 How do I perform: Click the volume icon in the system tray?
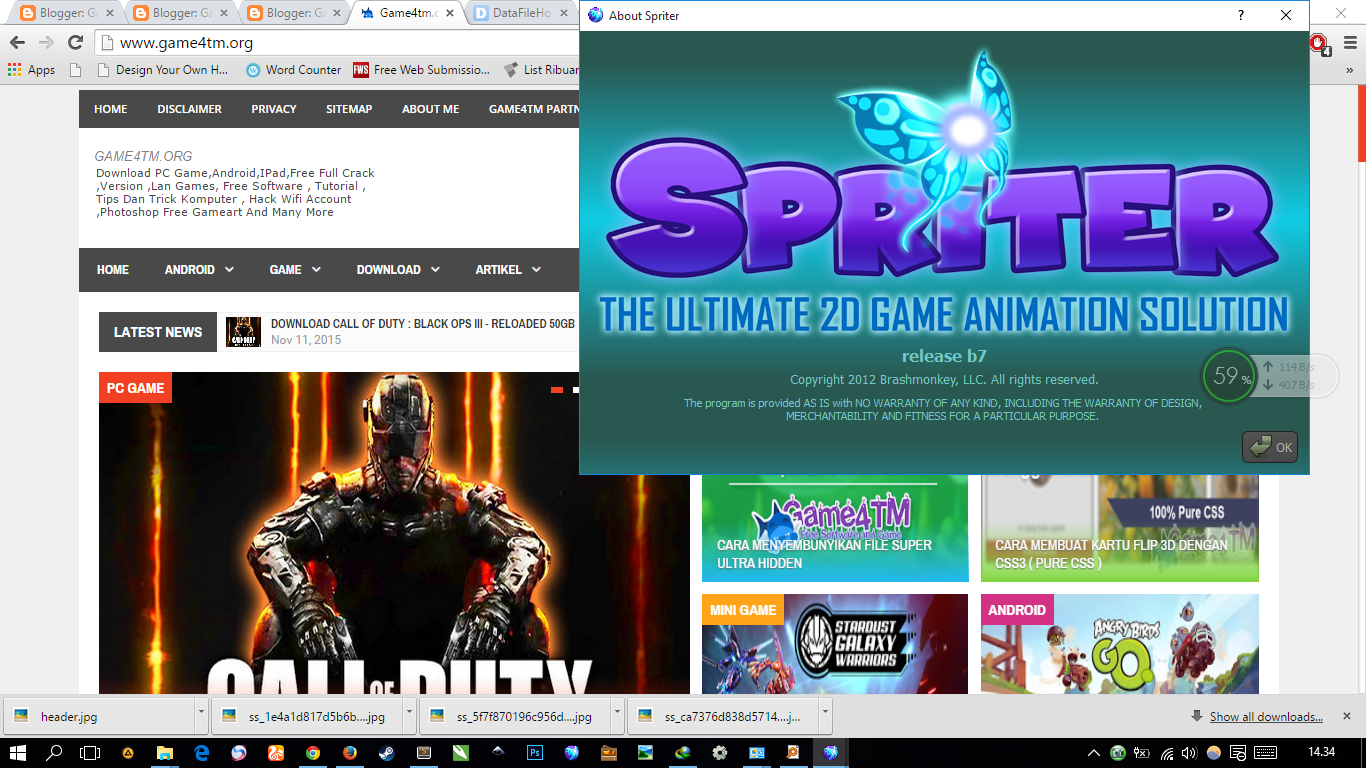1189,755
